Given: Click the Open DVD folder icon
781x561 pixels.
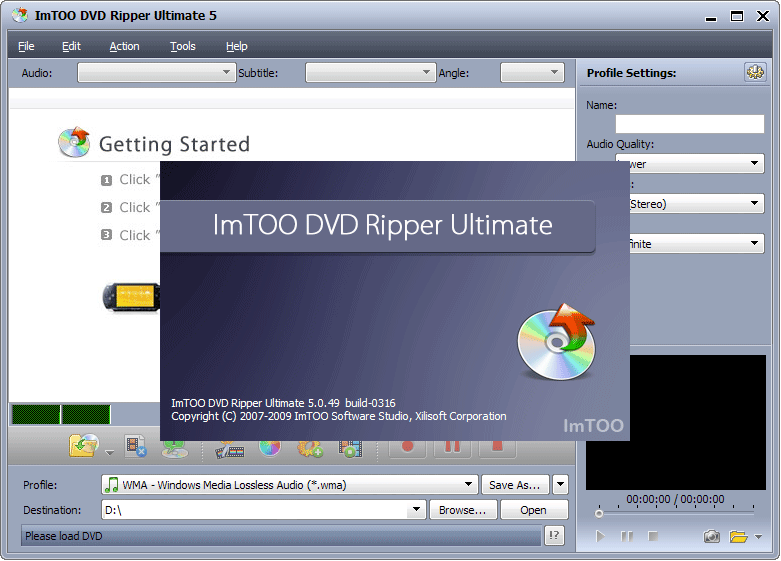Looking at the screenshot, I should coord(84,445).
